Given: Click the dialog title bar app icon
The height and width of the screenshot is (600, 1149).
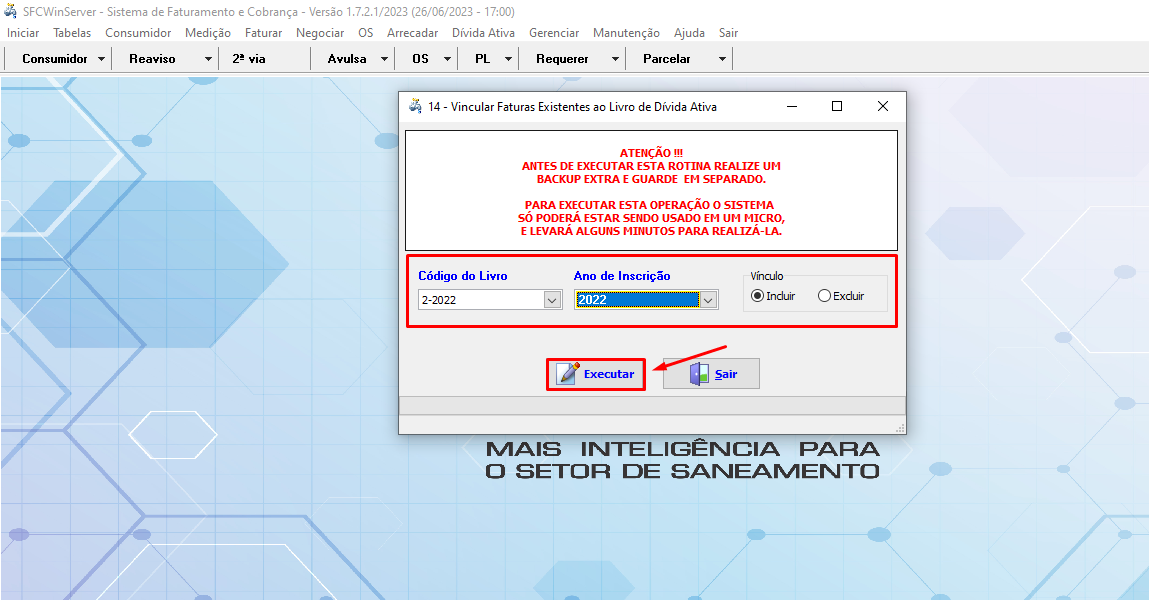Looking at the screenshot, I should tap(415, 107).
